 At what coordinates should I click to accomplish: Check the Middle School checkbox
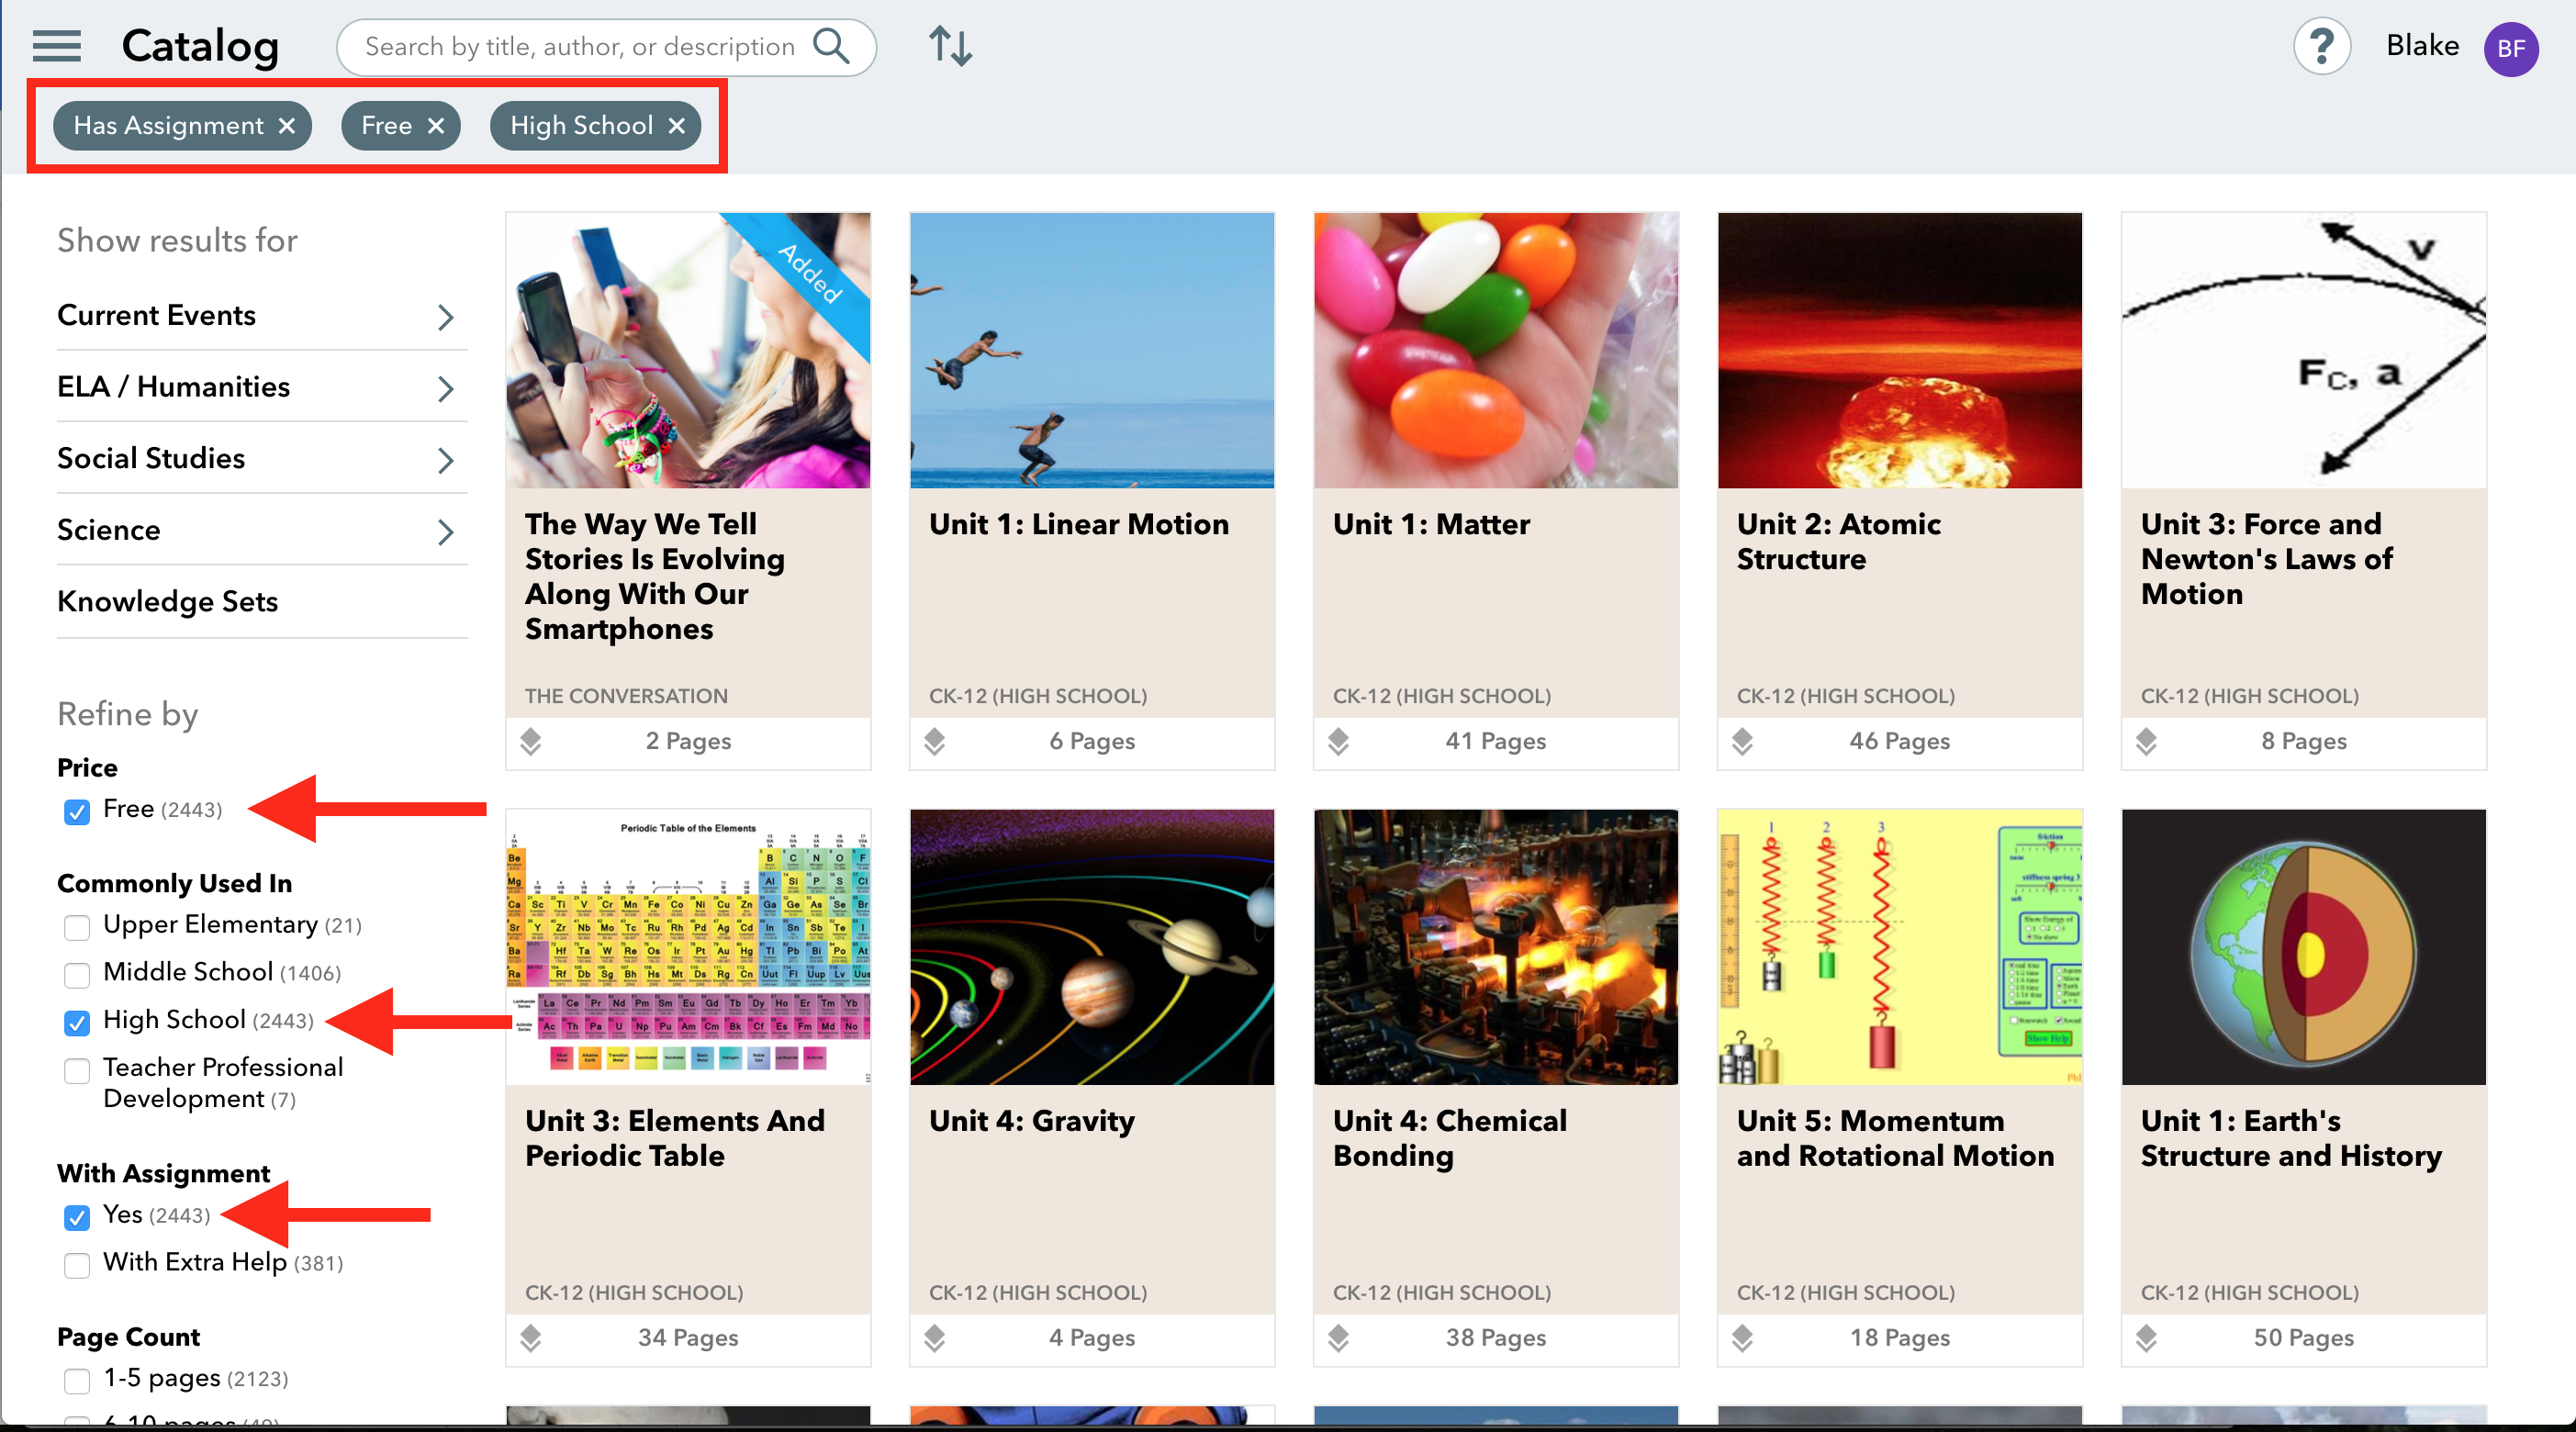coord(77,974)
